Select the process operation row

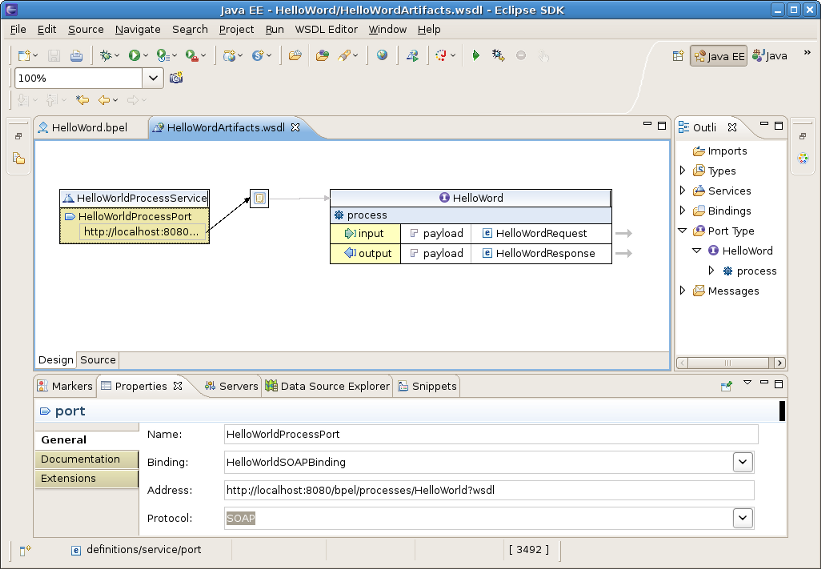tap(471, 215)
